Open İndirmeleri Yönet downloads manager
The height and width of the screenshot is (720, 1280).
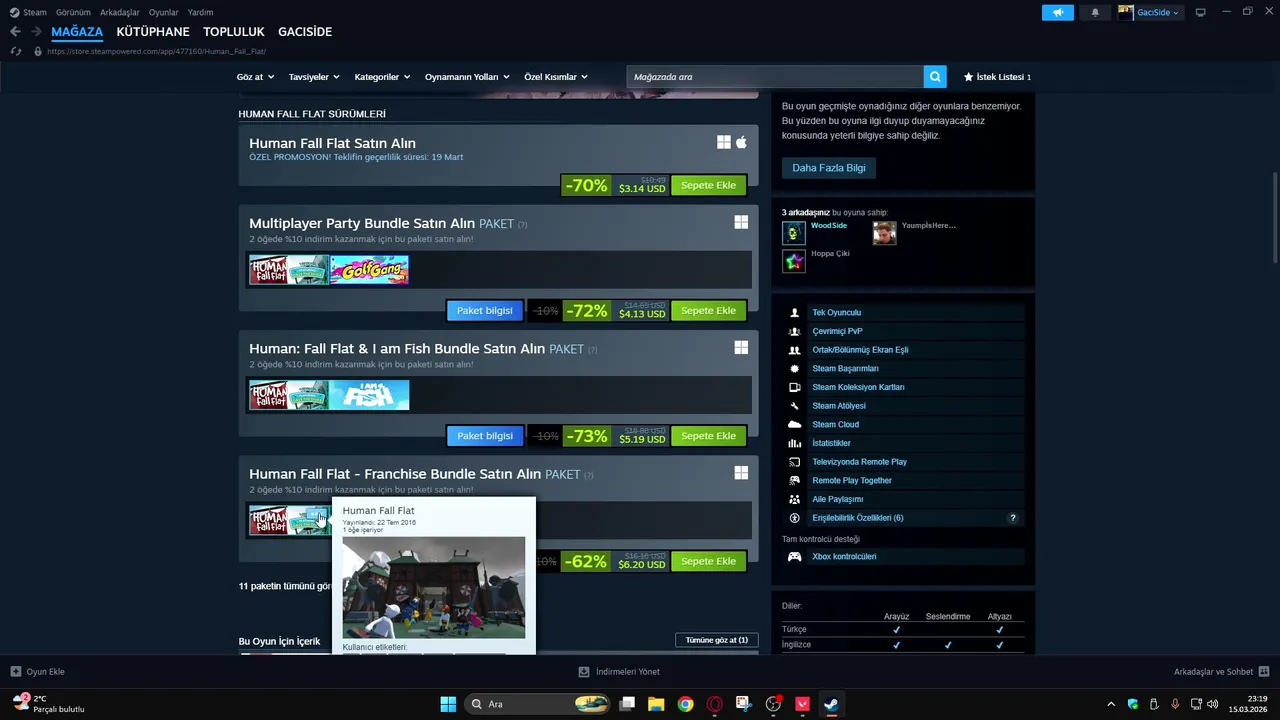(x=620, y=672)
